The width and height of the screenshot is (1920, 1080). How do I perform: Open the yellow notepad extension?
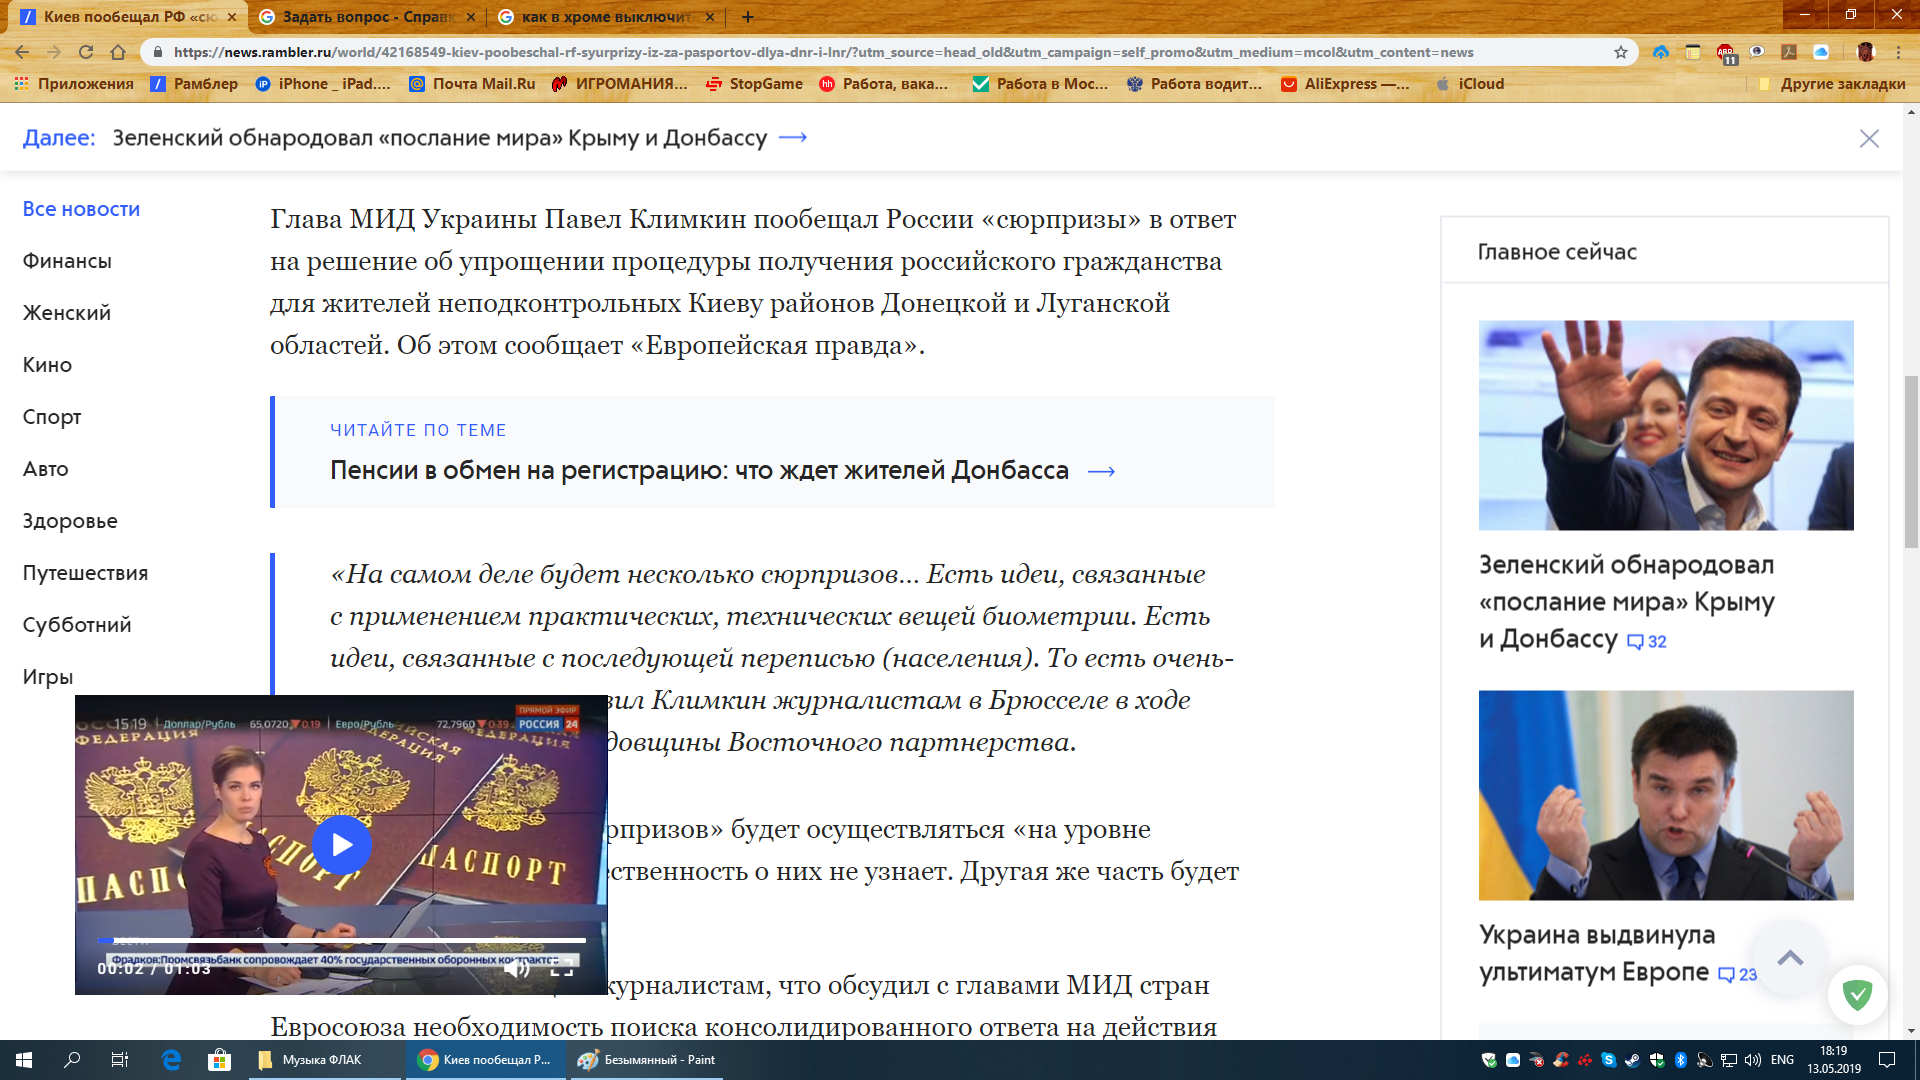pyautogui.click(x=1693, y=52)
